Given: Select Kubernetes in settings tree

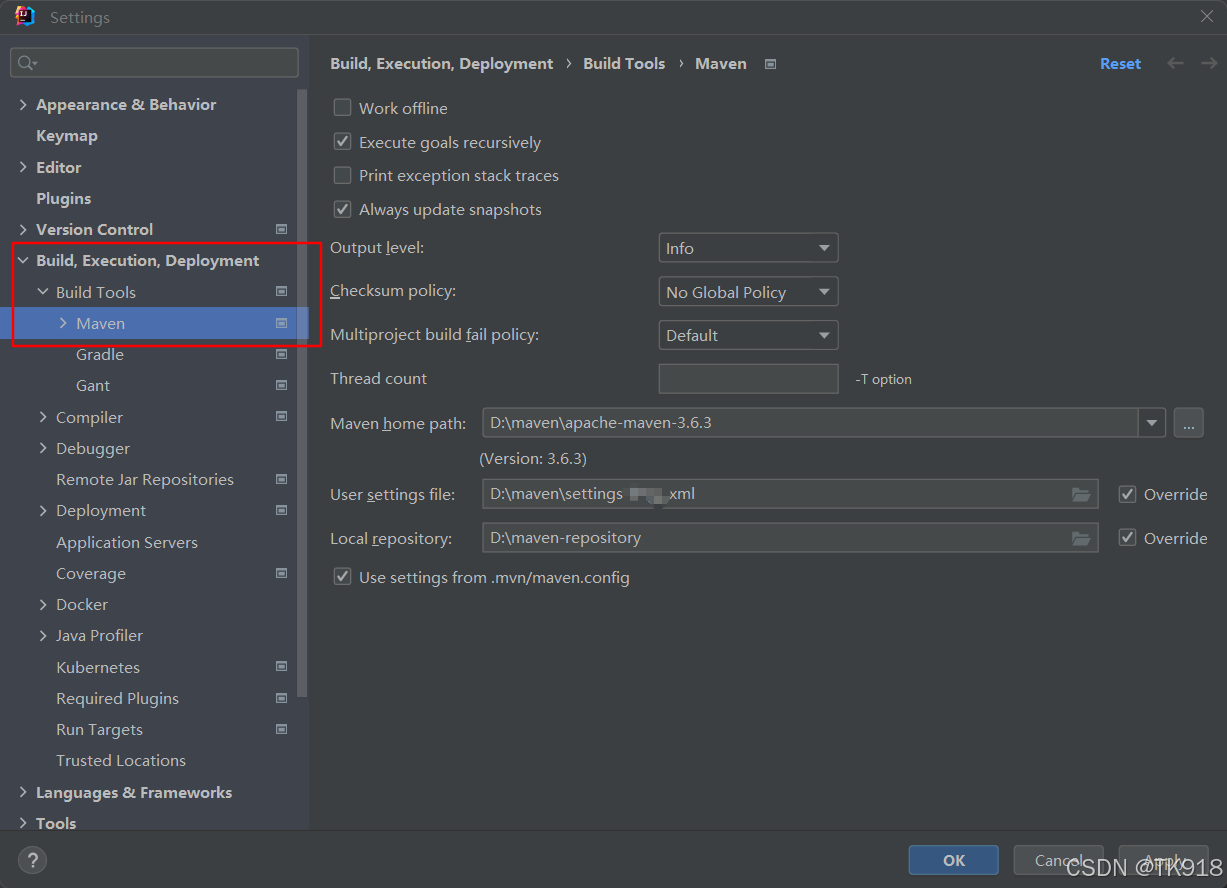Looking at the screenshot, I should tap(98, 667).
